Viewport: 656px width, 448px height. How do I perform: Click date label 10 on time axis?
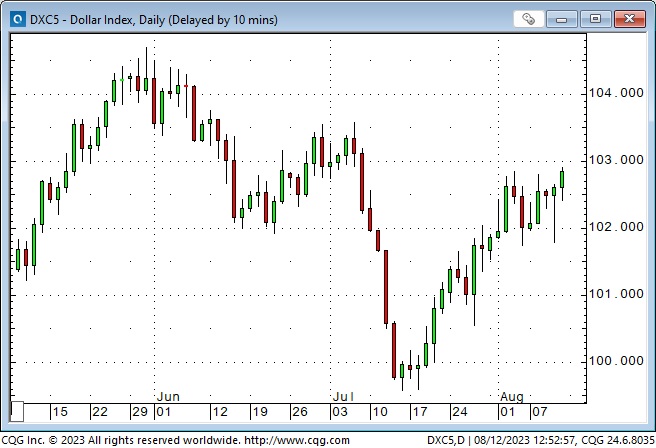pos(380,412)
